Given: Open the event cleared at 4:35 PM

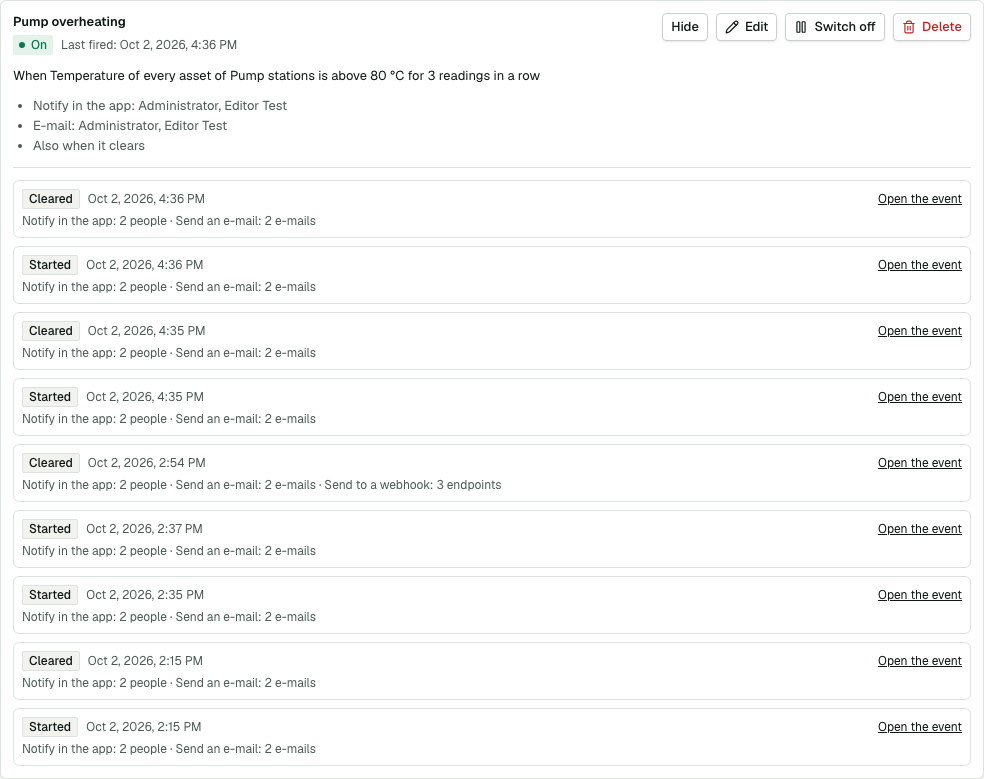Looking at the screenshot, I should point(919,331).
